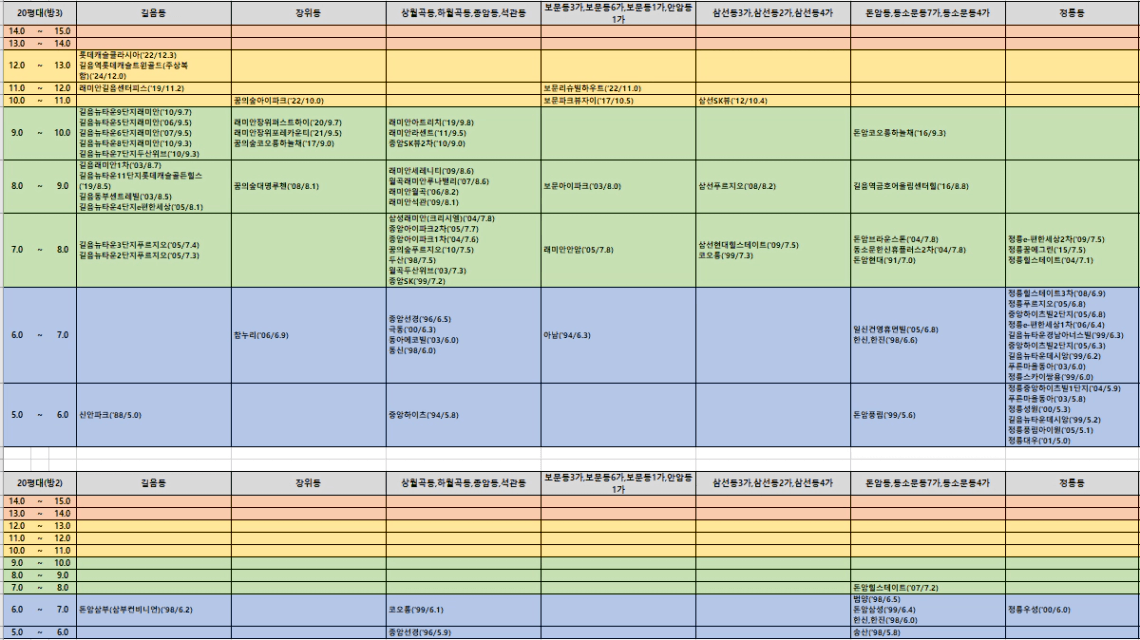Click the 보문리슈빌하우트('22/11.0) cell
Viewport: 1140px width, 640px height.
click(x=618, y=88)
